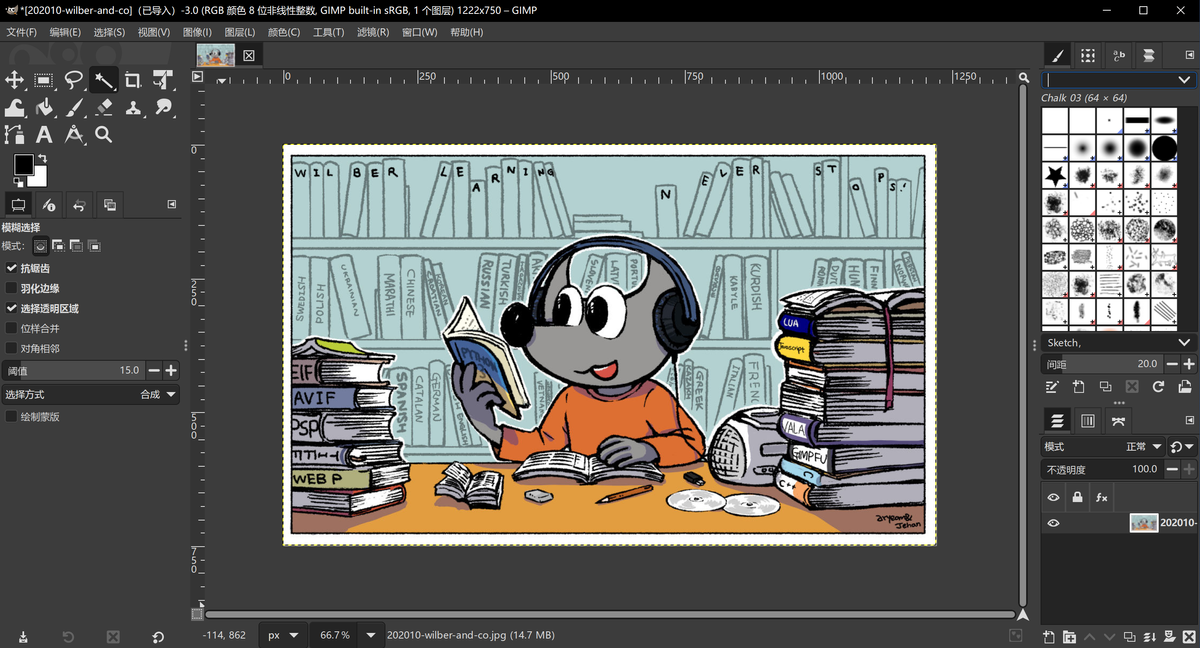The image size is (1200, 648).
Task: Click the 不透明度 opacity slider
Action: coord(1100,469)
